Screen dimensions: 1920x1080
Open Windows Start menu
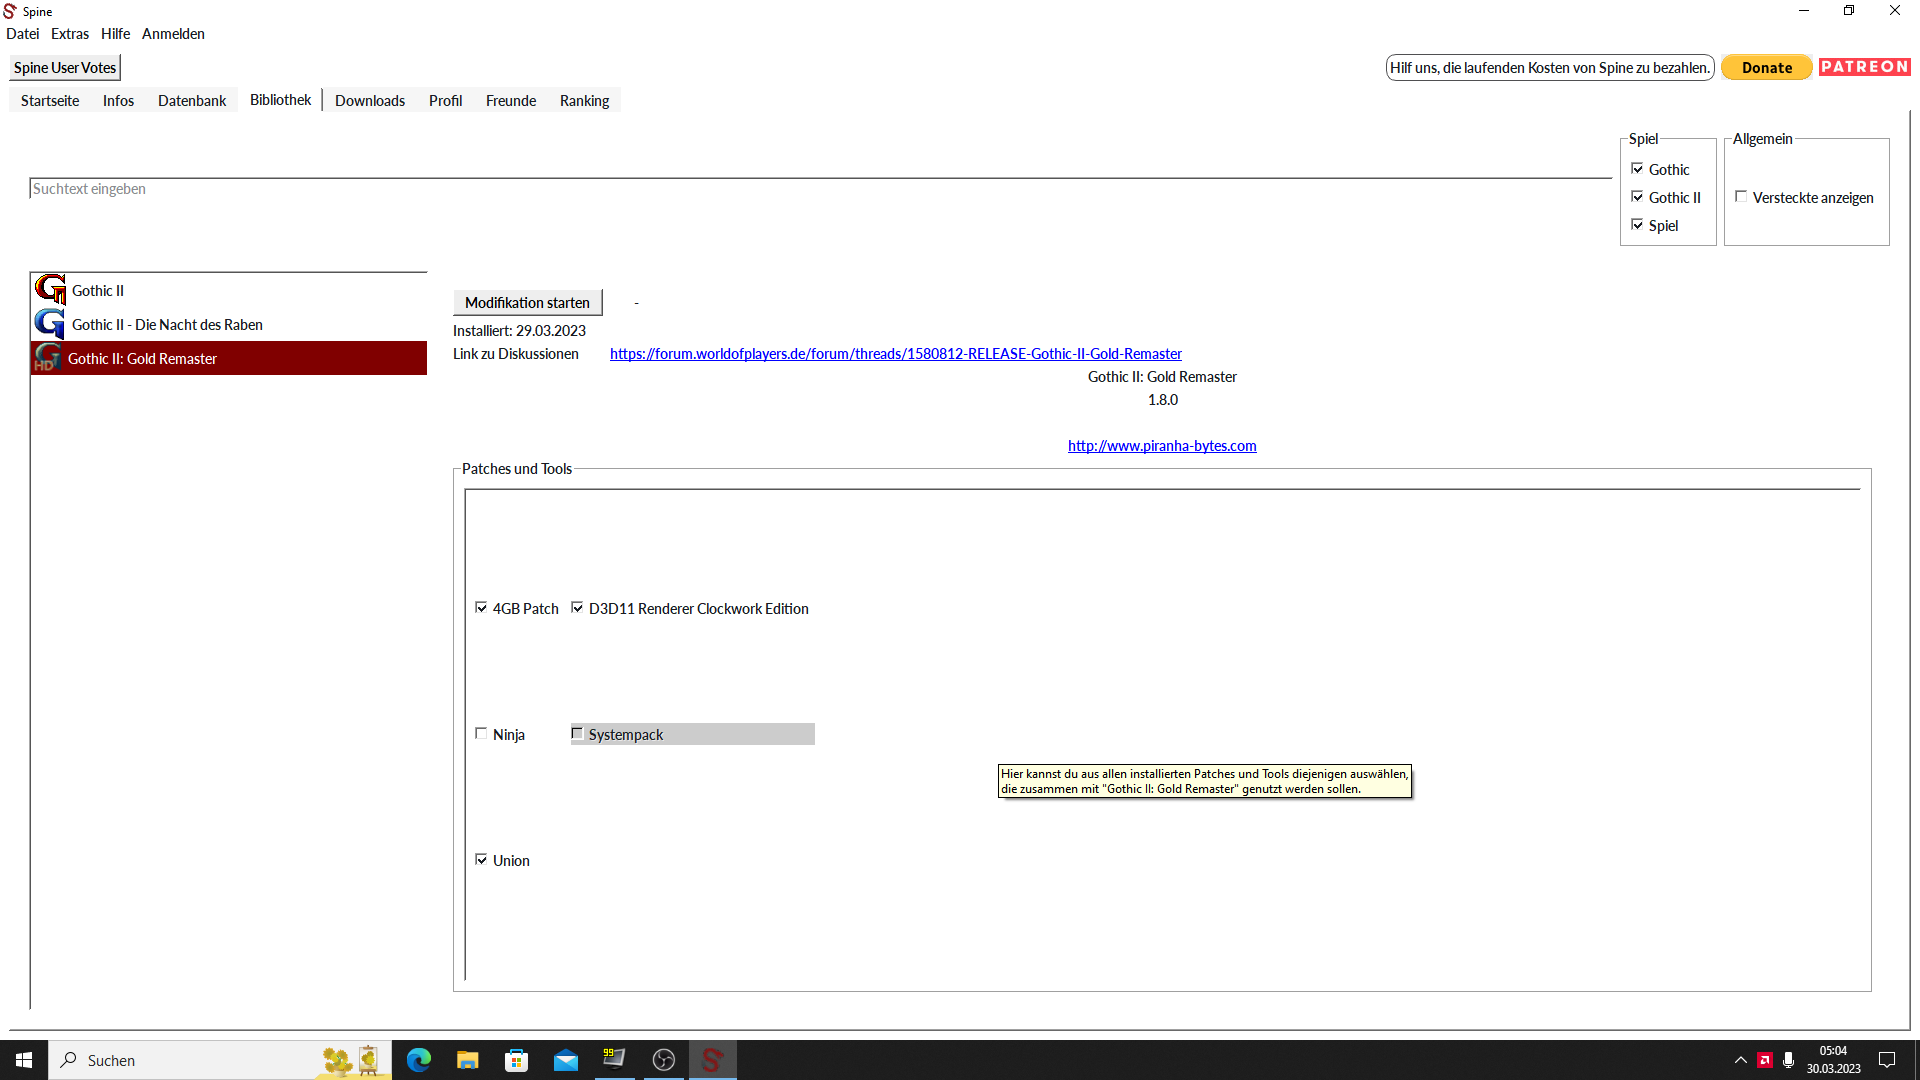24,1060
